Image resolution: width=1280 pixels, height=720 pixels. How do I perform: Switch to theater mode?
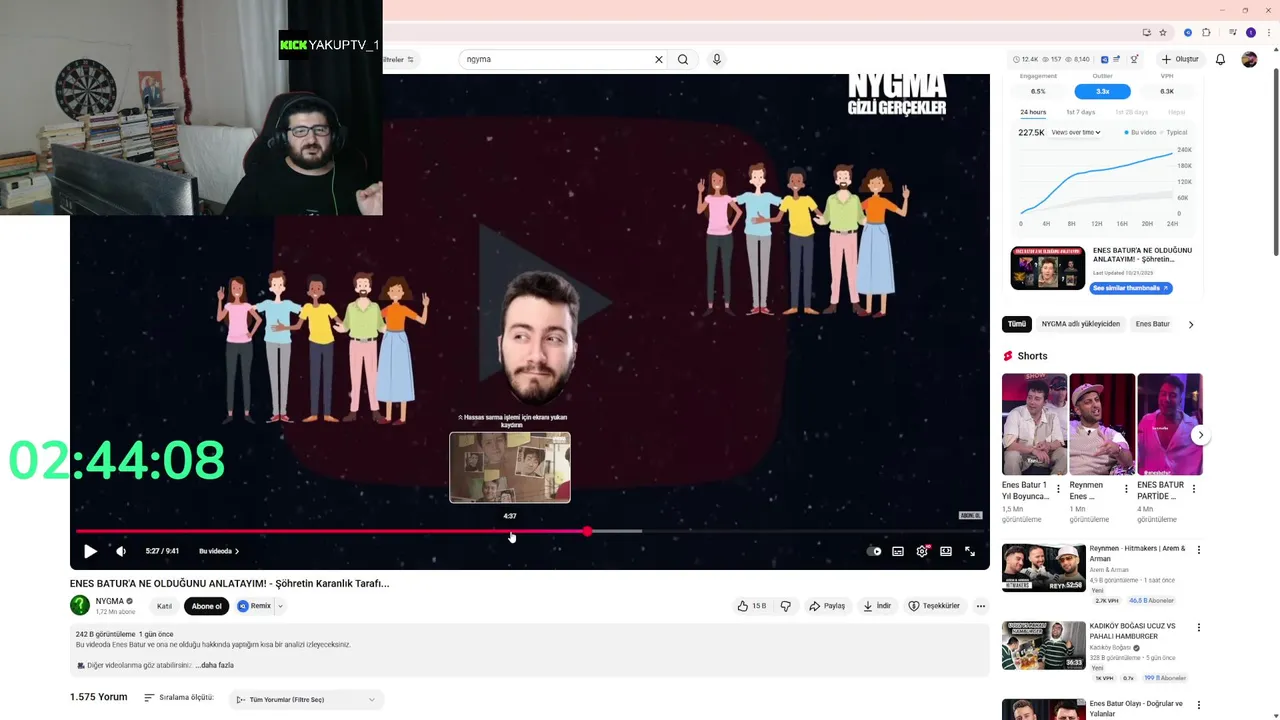click(x=946, y=551)
